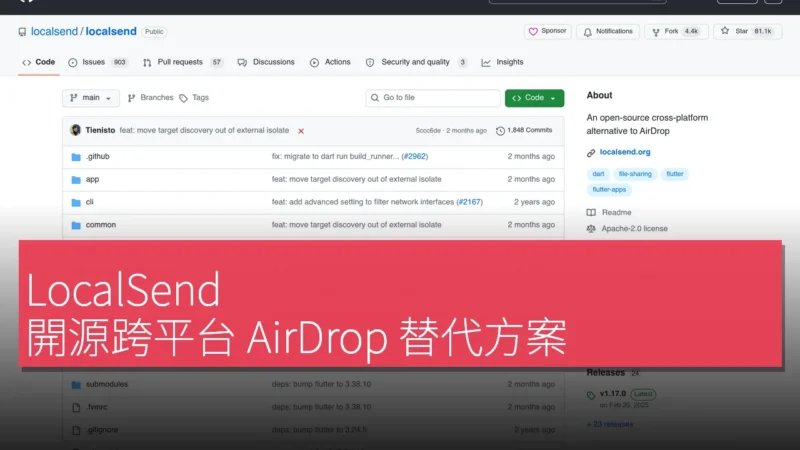The height and width of the screenshot is (450, 800).
Task: Go to the Actions tab
Action: coord(330,62)
